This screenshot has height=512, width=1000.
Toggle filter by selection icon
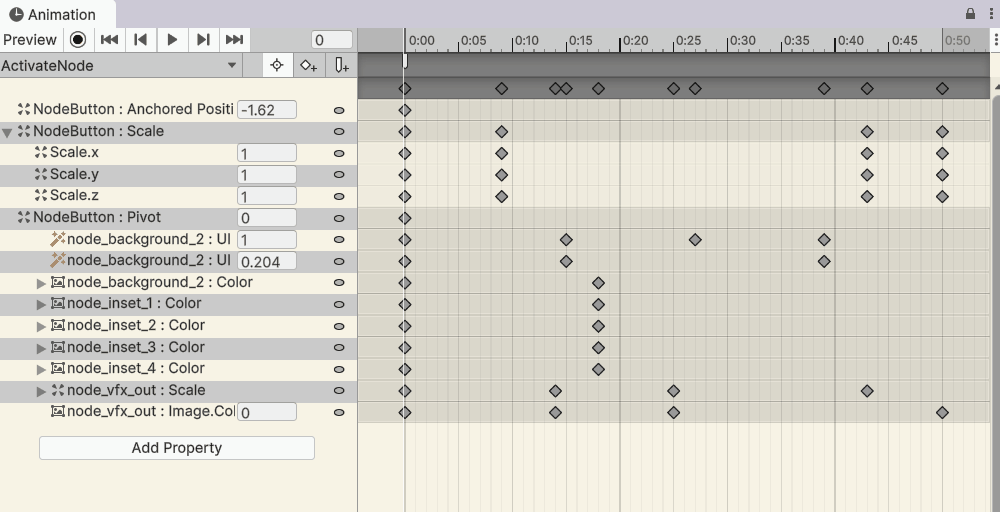277,65
